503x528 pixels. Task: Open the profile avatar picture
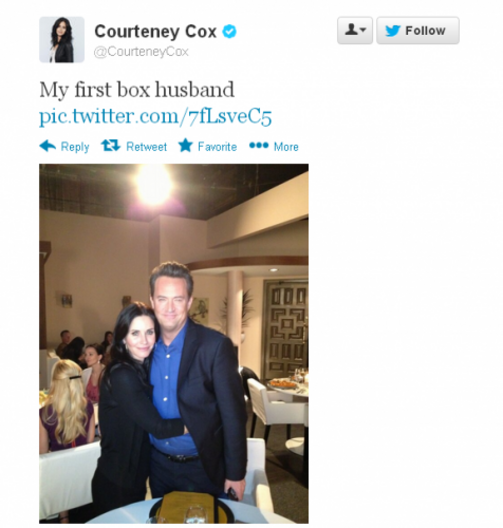pyautogui.click(x=62, y=39)
